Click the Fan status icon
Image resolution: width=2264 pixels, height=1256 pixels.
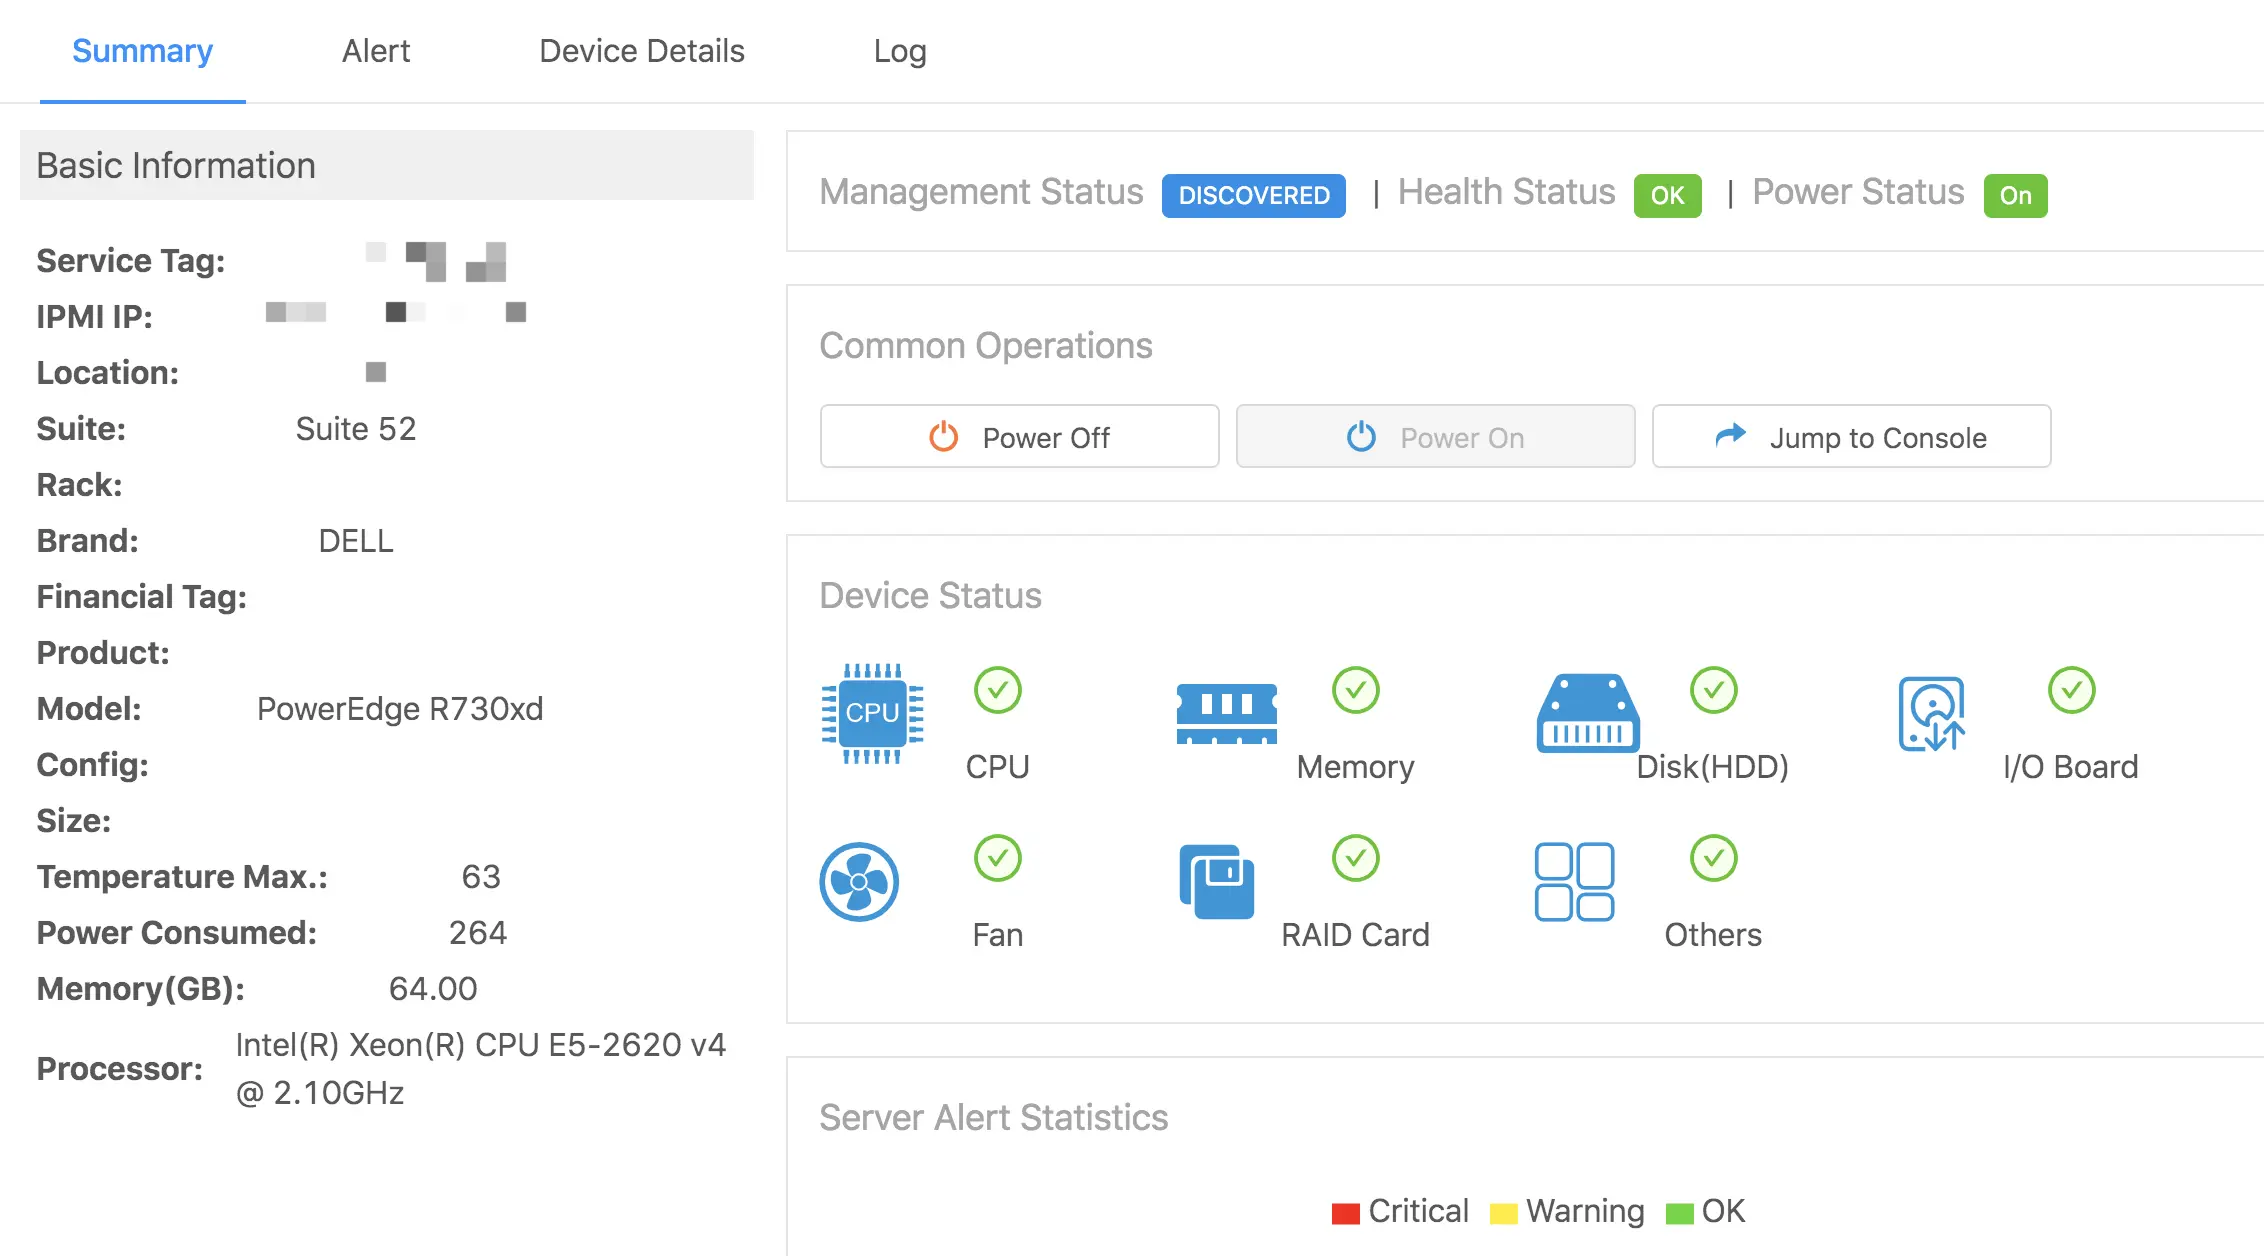(859, 882)
